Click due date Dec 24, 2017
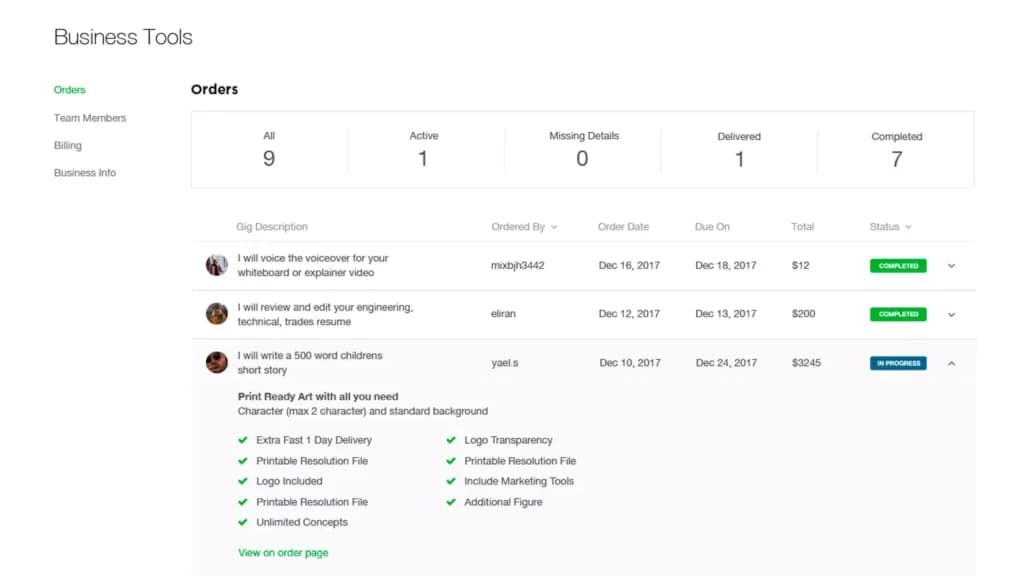The height and width of the screenshot is (576, 1024). (726, 363)
